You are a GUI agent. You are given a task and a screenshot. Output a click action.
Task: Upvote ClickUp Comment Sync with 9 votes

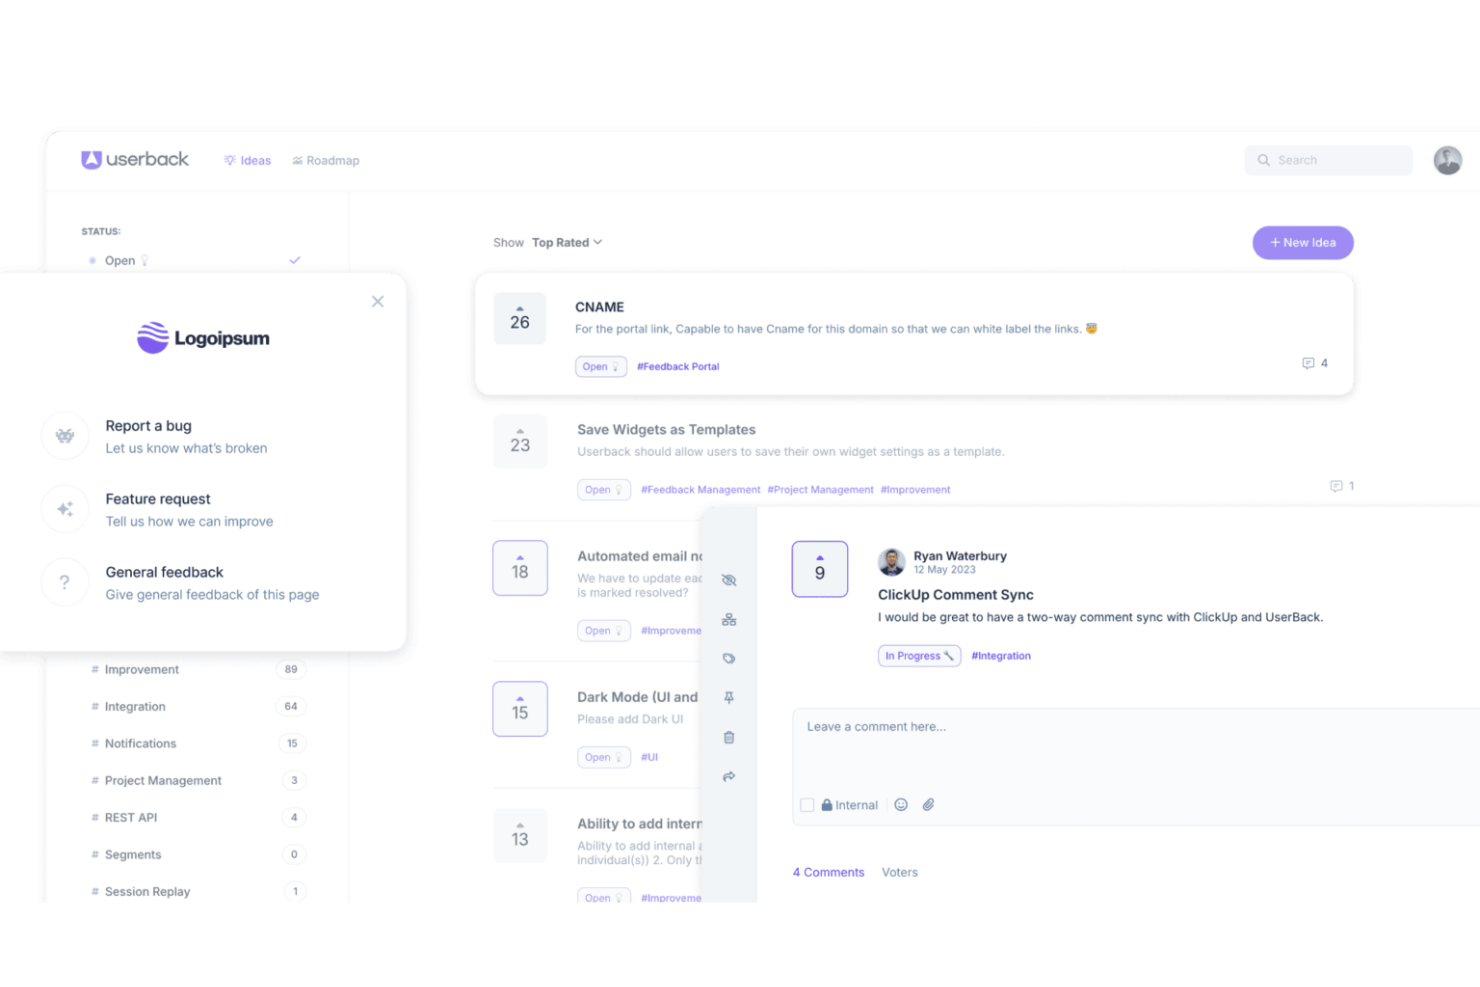point(820,569)
